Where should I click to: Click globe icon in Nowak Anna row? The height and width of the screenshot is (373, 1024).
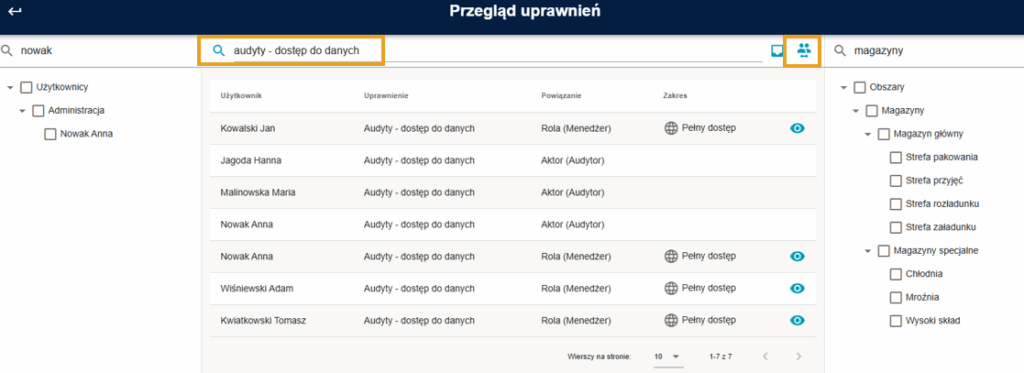coord(671,256)
